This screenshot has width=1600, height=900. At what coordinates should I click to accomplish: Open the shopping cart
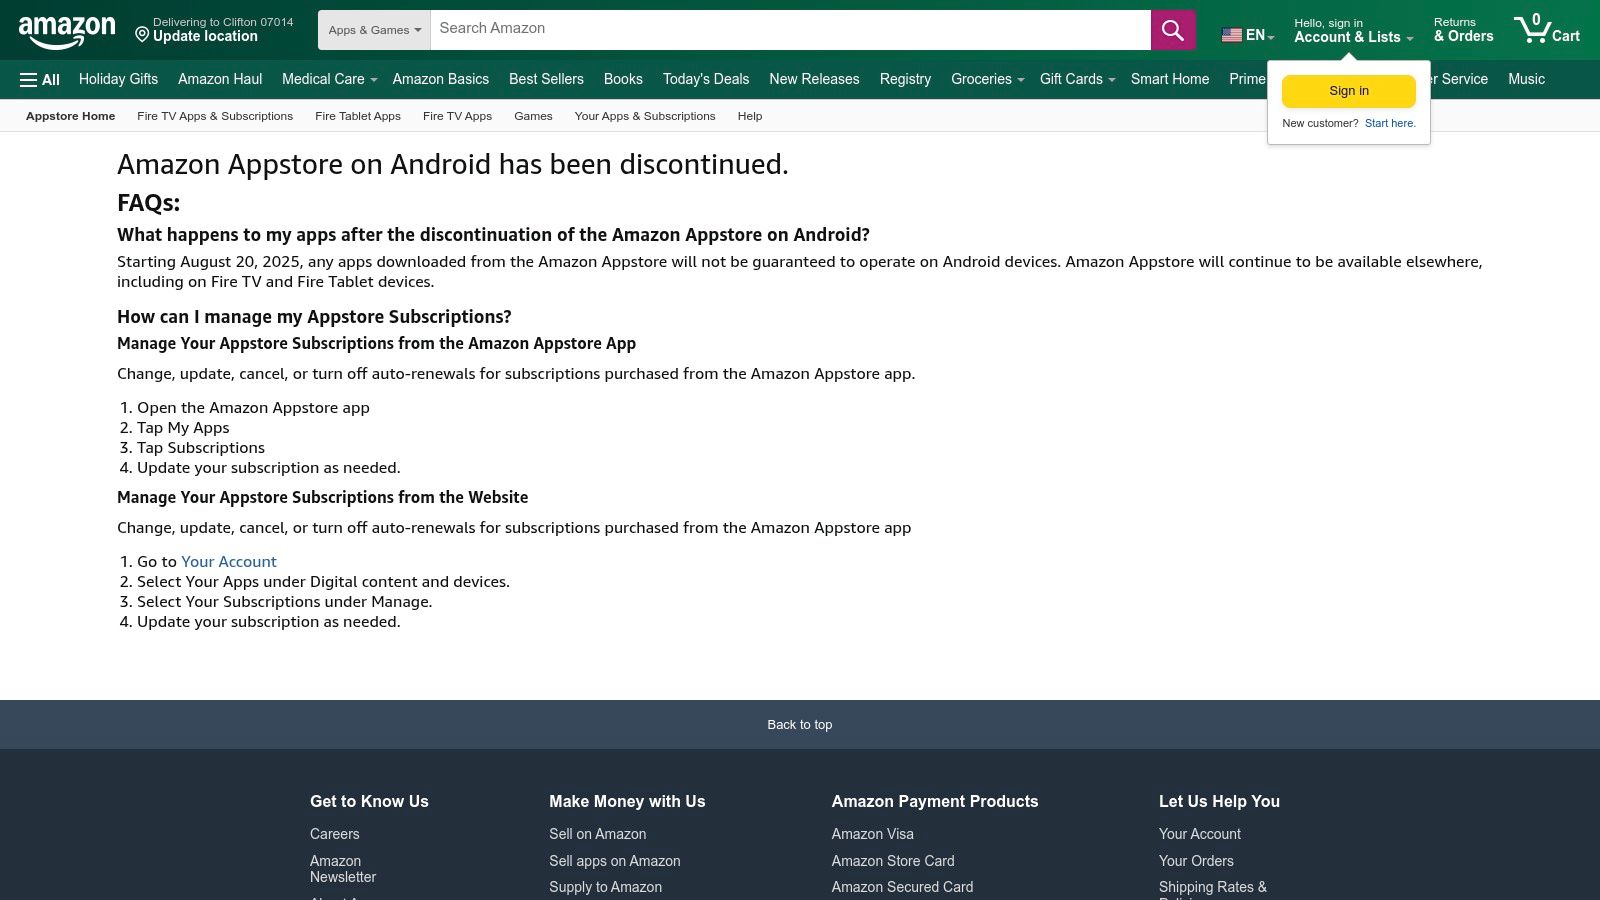click(x=1546, y=29)
